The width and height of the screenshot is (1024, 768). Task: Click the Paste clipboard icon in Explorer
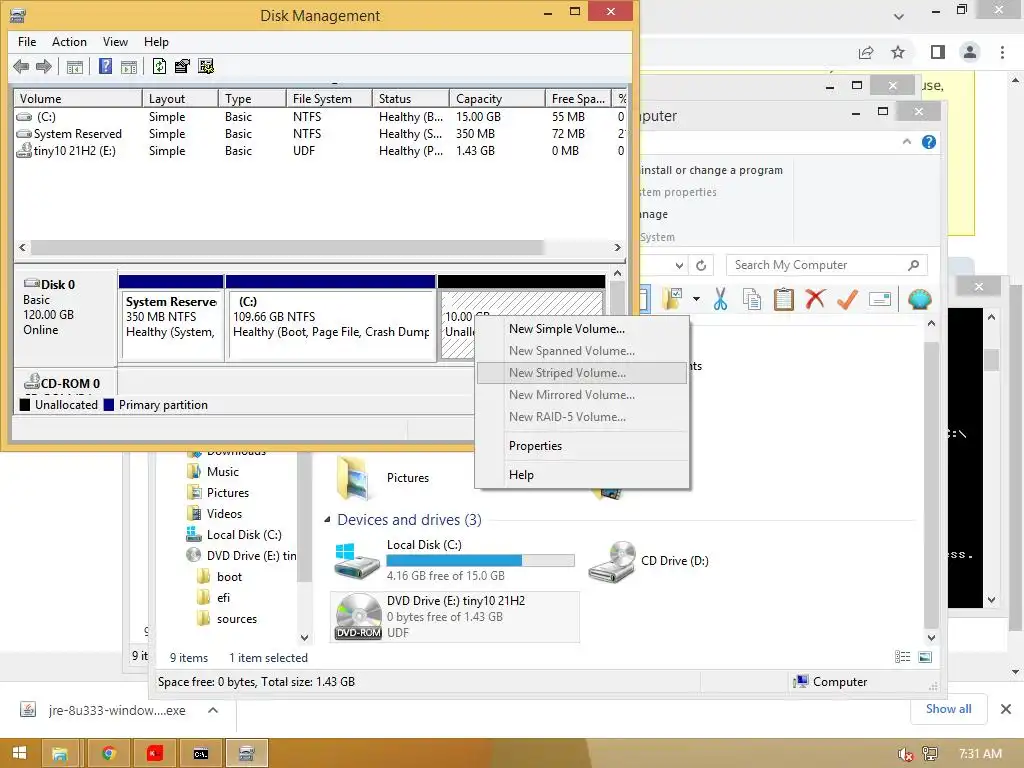783,299
